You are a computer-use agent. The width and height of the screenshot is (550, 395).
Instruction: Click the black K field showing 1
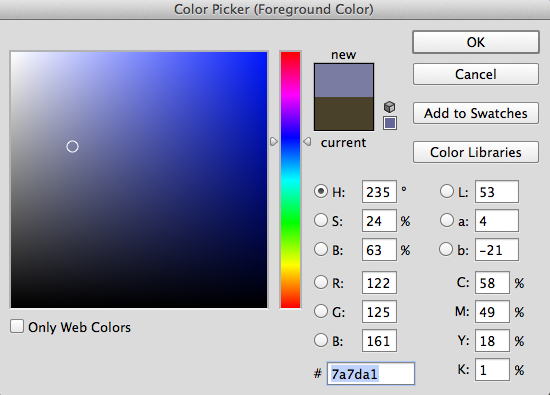click(492, 370)
